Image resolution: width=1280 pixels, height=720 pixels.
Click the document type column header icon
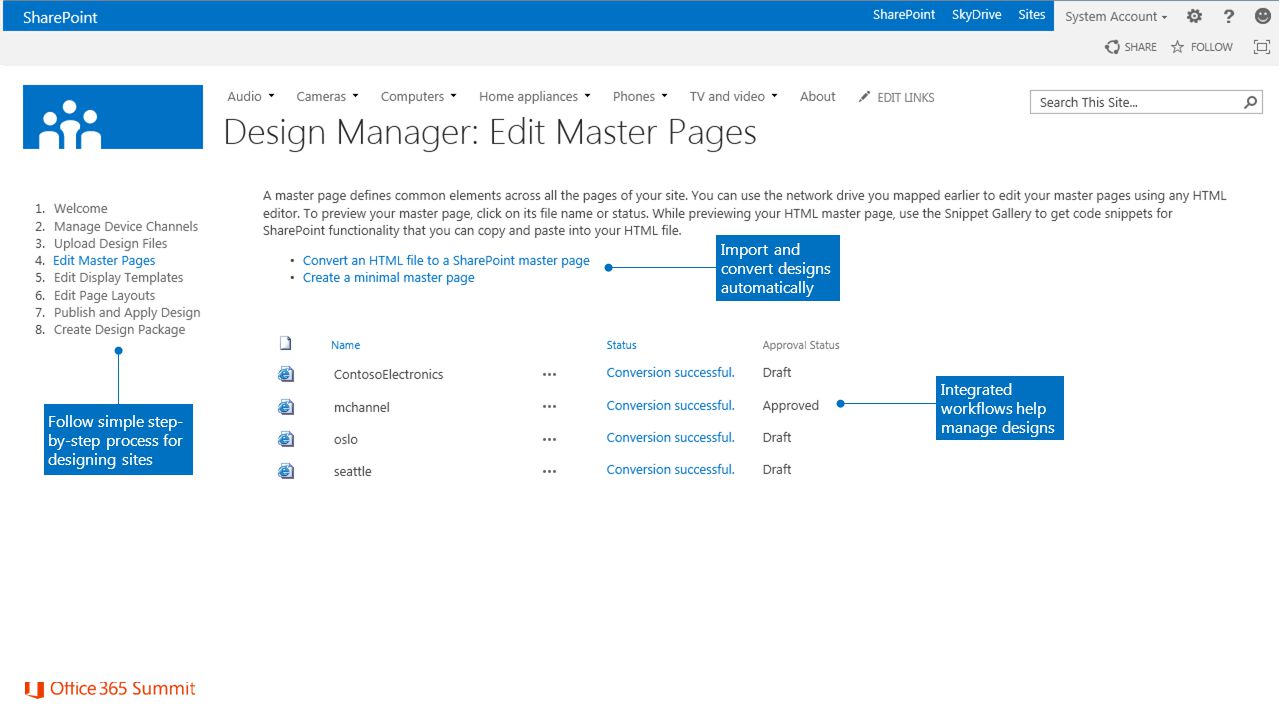coord(285,343)
